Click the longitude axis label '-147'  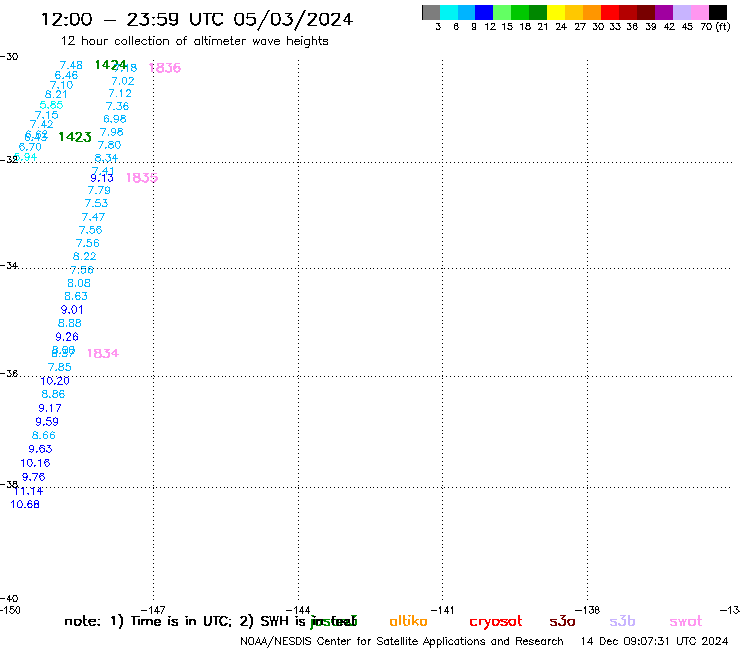tap(153, 610)
